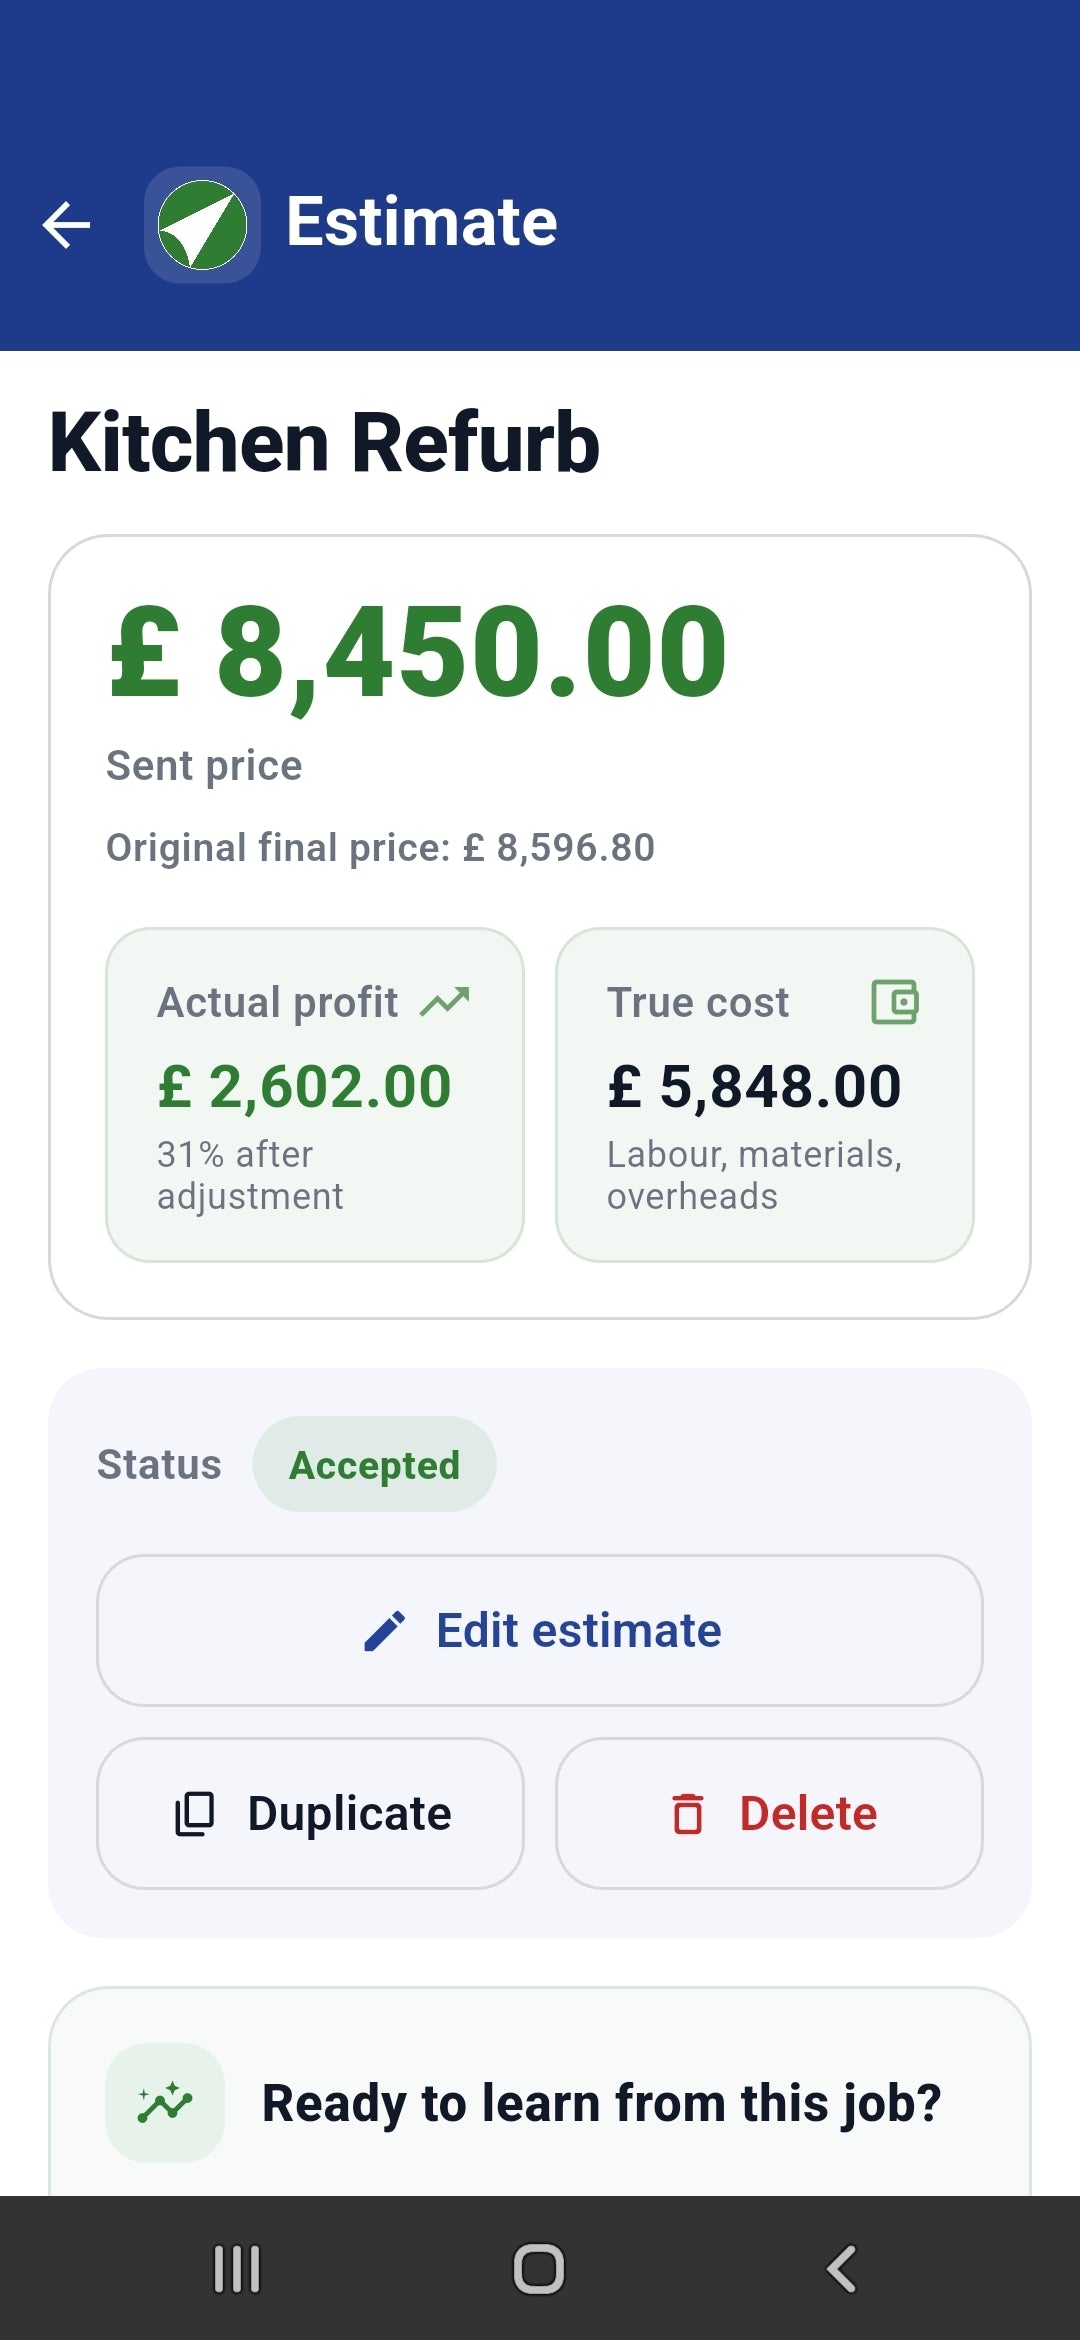Screen dimensions: 1080x2340
Task: Change the Accepted status chip
Action: (x=374, y=1464)
